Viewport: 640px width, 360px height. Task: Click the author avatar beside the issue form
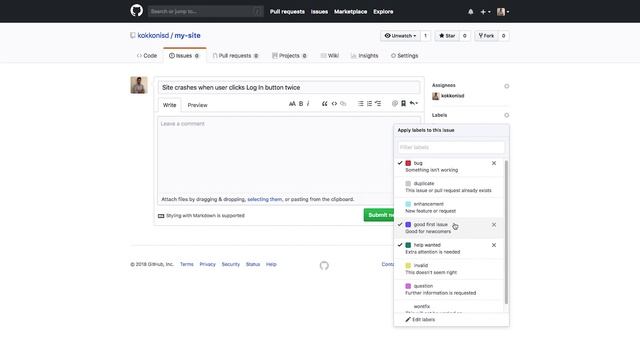click(x=139, y=85)
